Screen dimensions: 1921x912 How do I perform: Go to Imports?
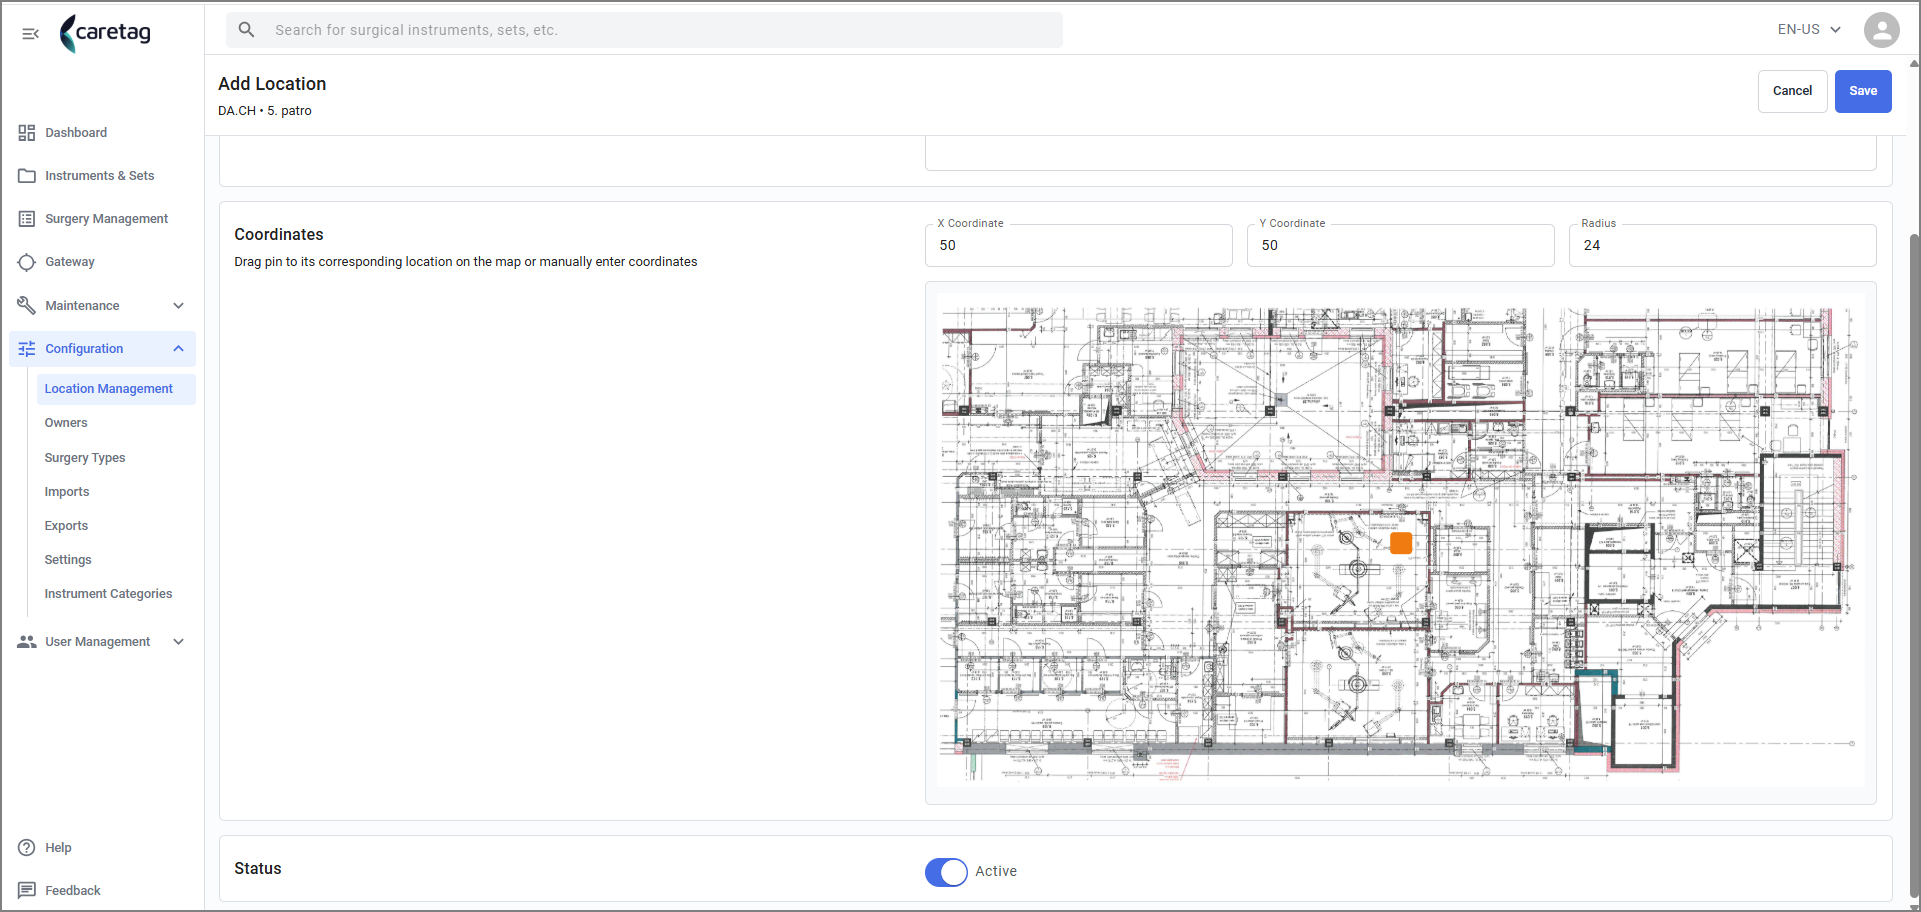tap(67, 492)
